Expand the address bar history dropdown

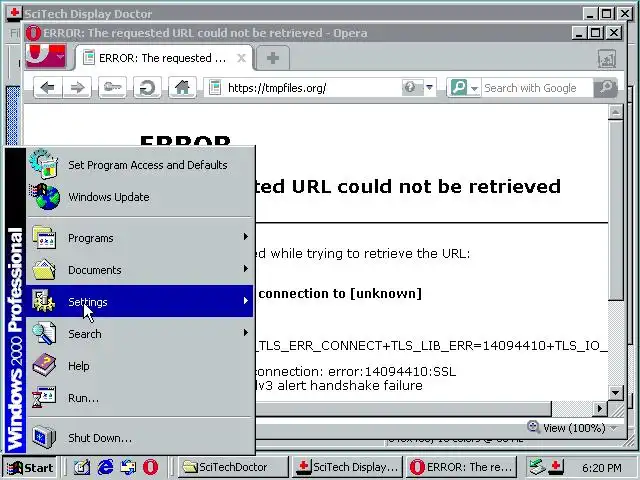click(429, 87)
